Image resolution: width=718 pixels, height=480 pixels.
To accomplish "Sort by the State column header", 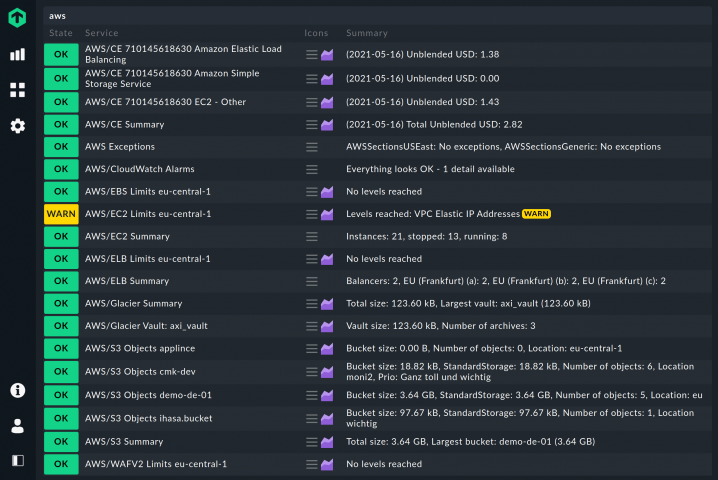I will tap(61, 33).
